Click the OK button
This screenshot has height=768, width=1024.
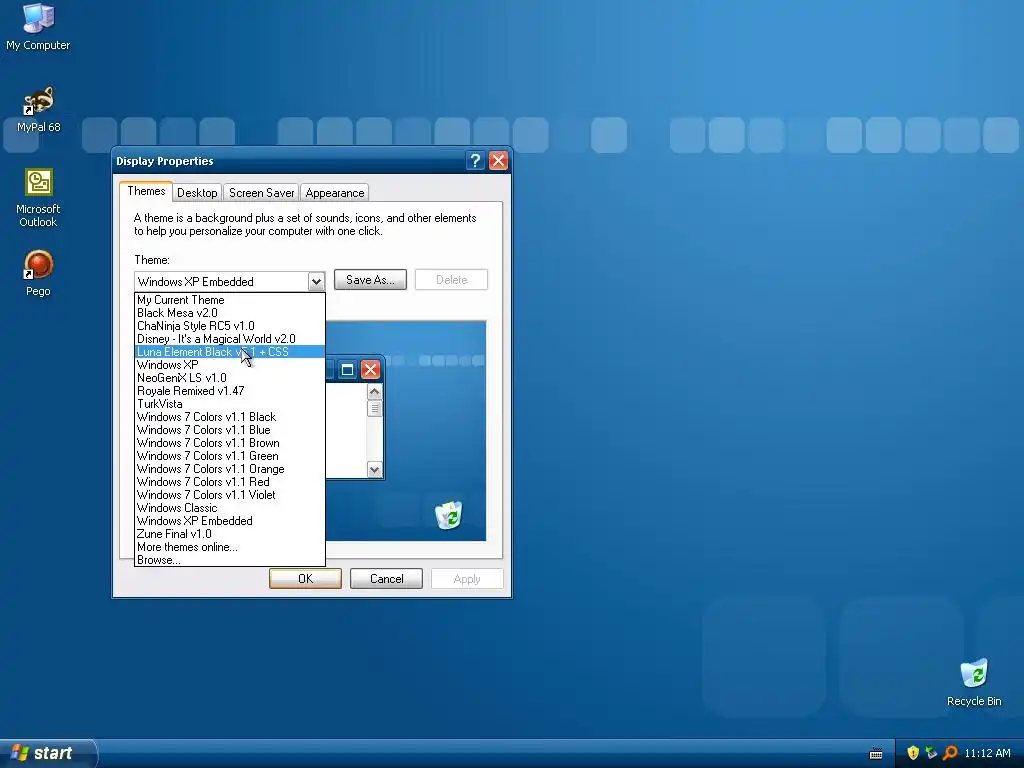click(x=305, y=579)
